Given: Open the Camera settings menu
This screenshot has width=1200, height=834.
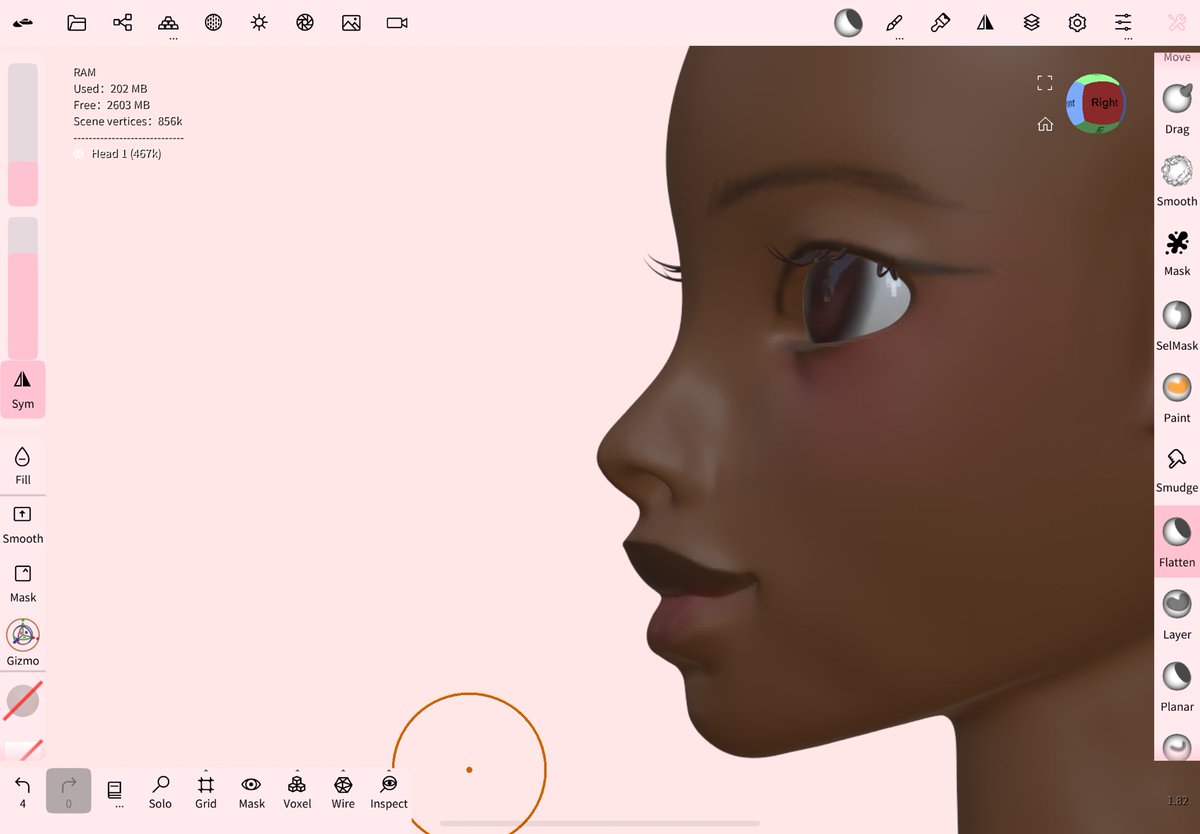Looking at the screenshot, I should tap(397, 22).
